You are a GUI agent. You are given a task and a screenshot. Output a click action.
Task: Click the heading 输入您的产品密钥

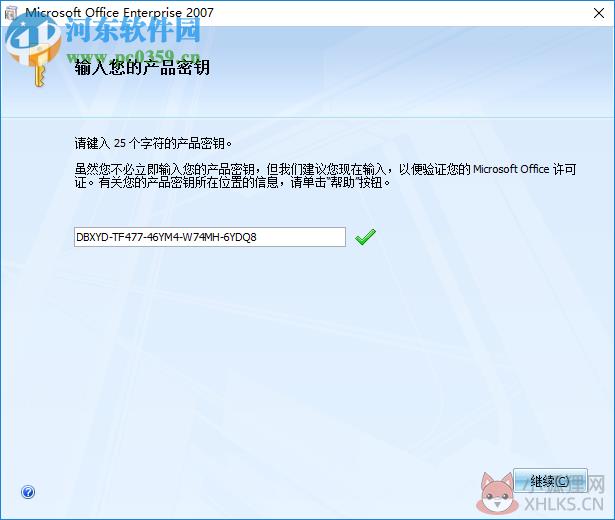142,67
